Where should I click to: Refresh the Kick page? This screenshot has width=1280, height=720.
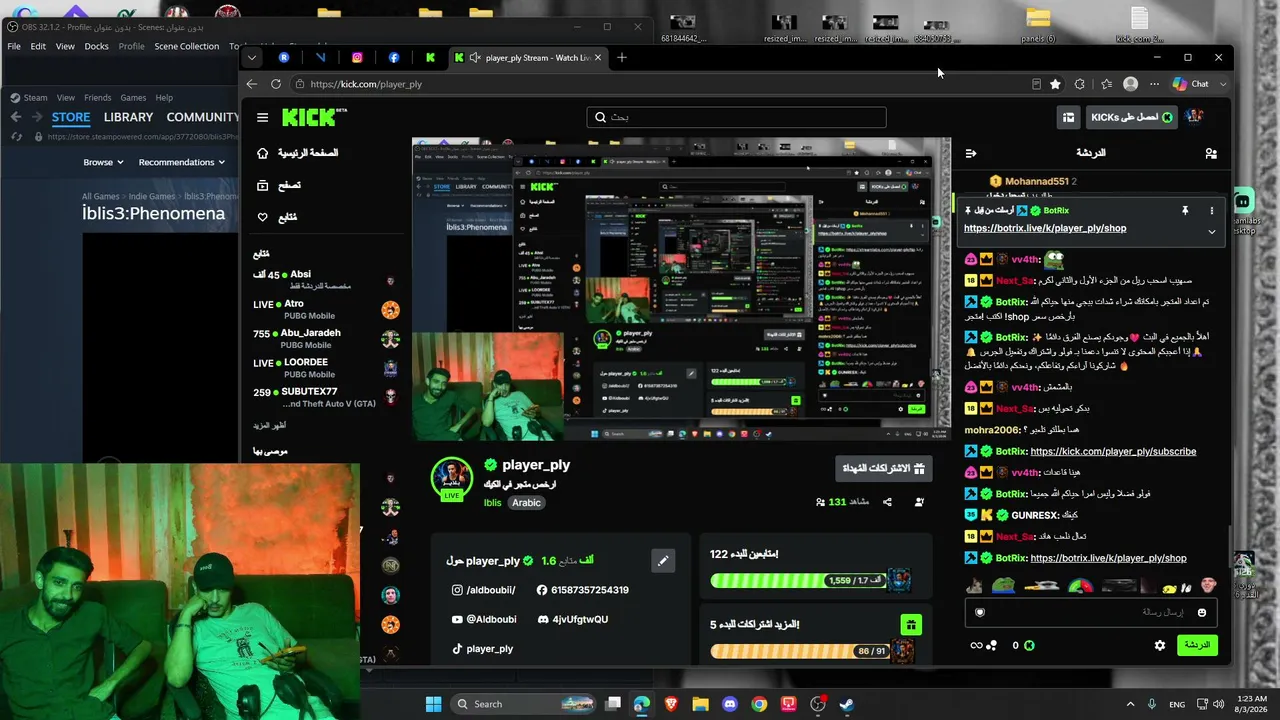pos(276,84)
